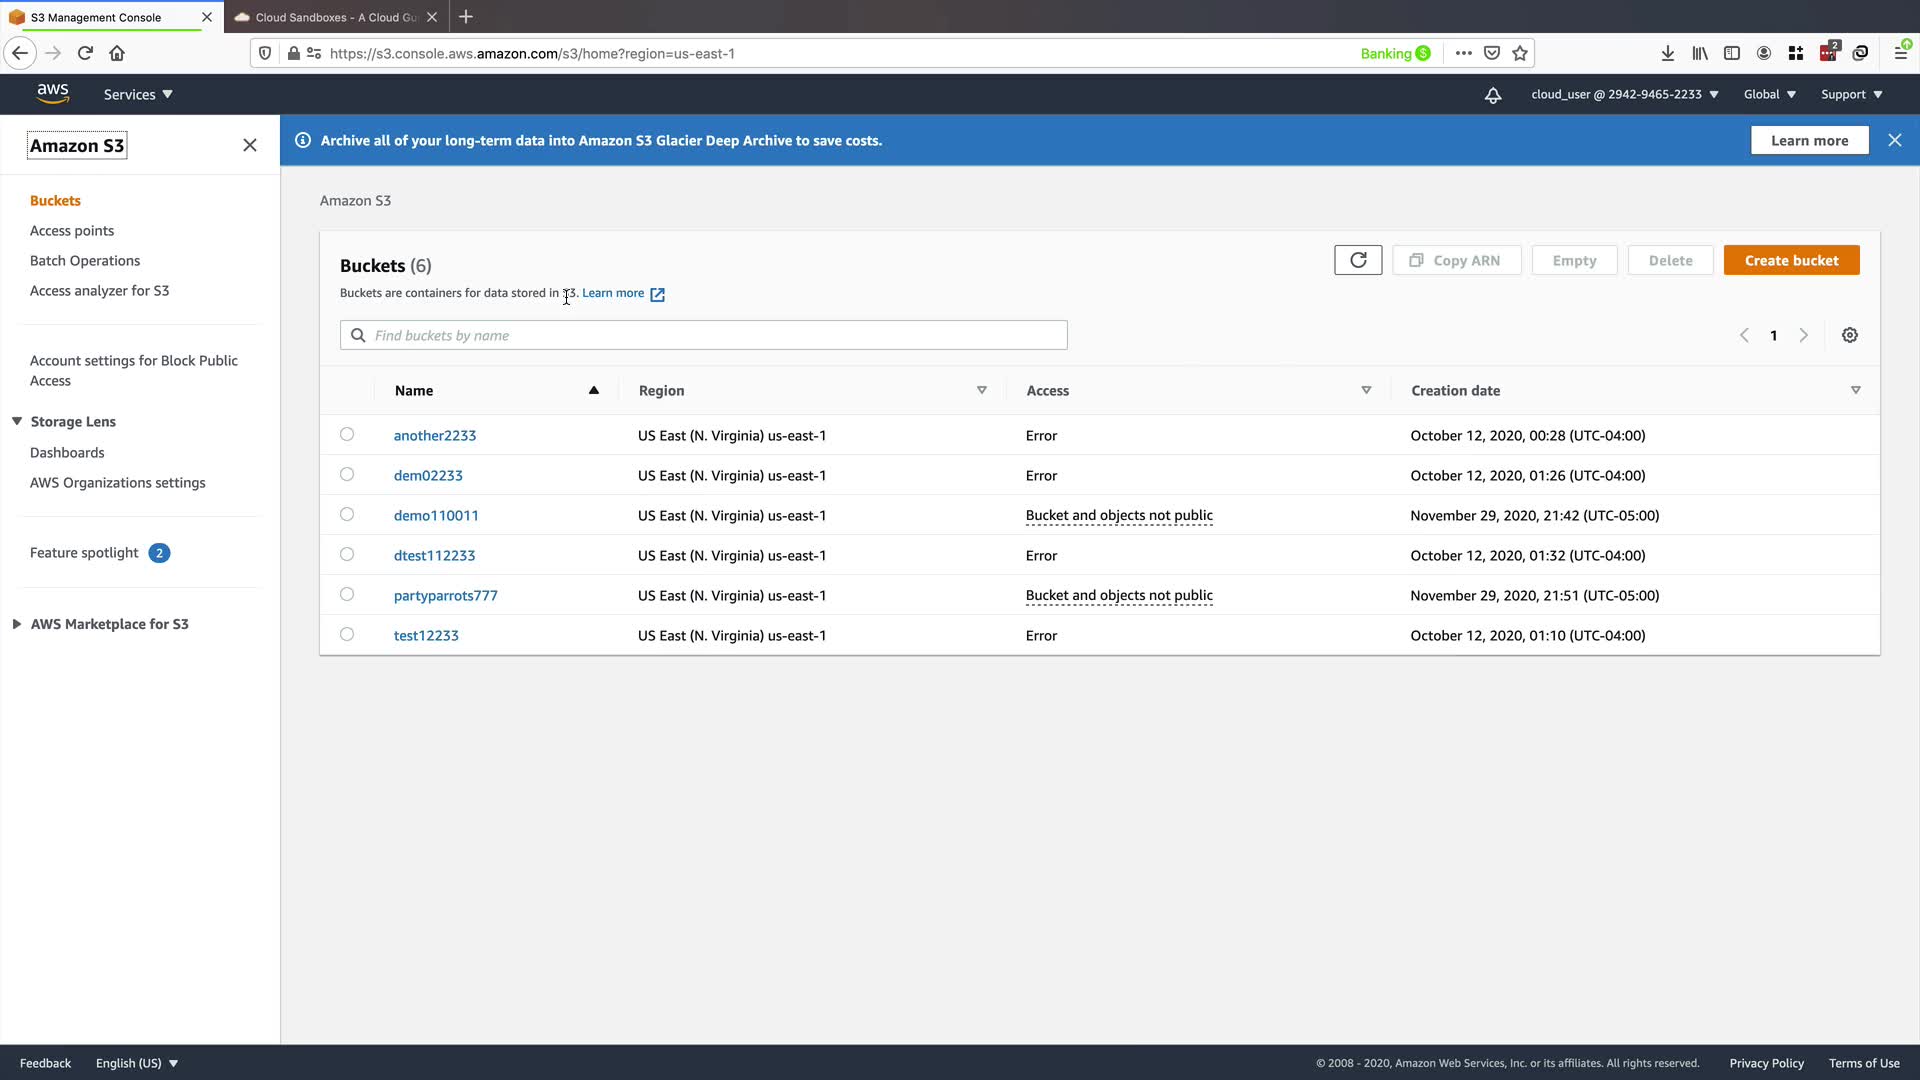Click the Create bucket button

tap(1790, 261)
